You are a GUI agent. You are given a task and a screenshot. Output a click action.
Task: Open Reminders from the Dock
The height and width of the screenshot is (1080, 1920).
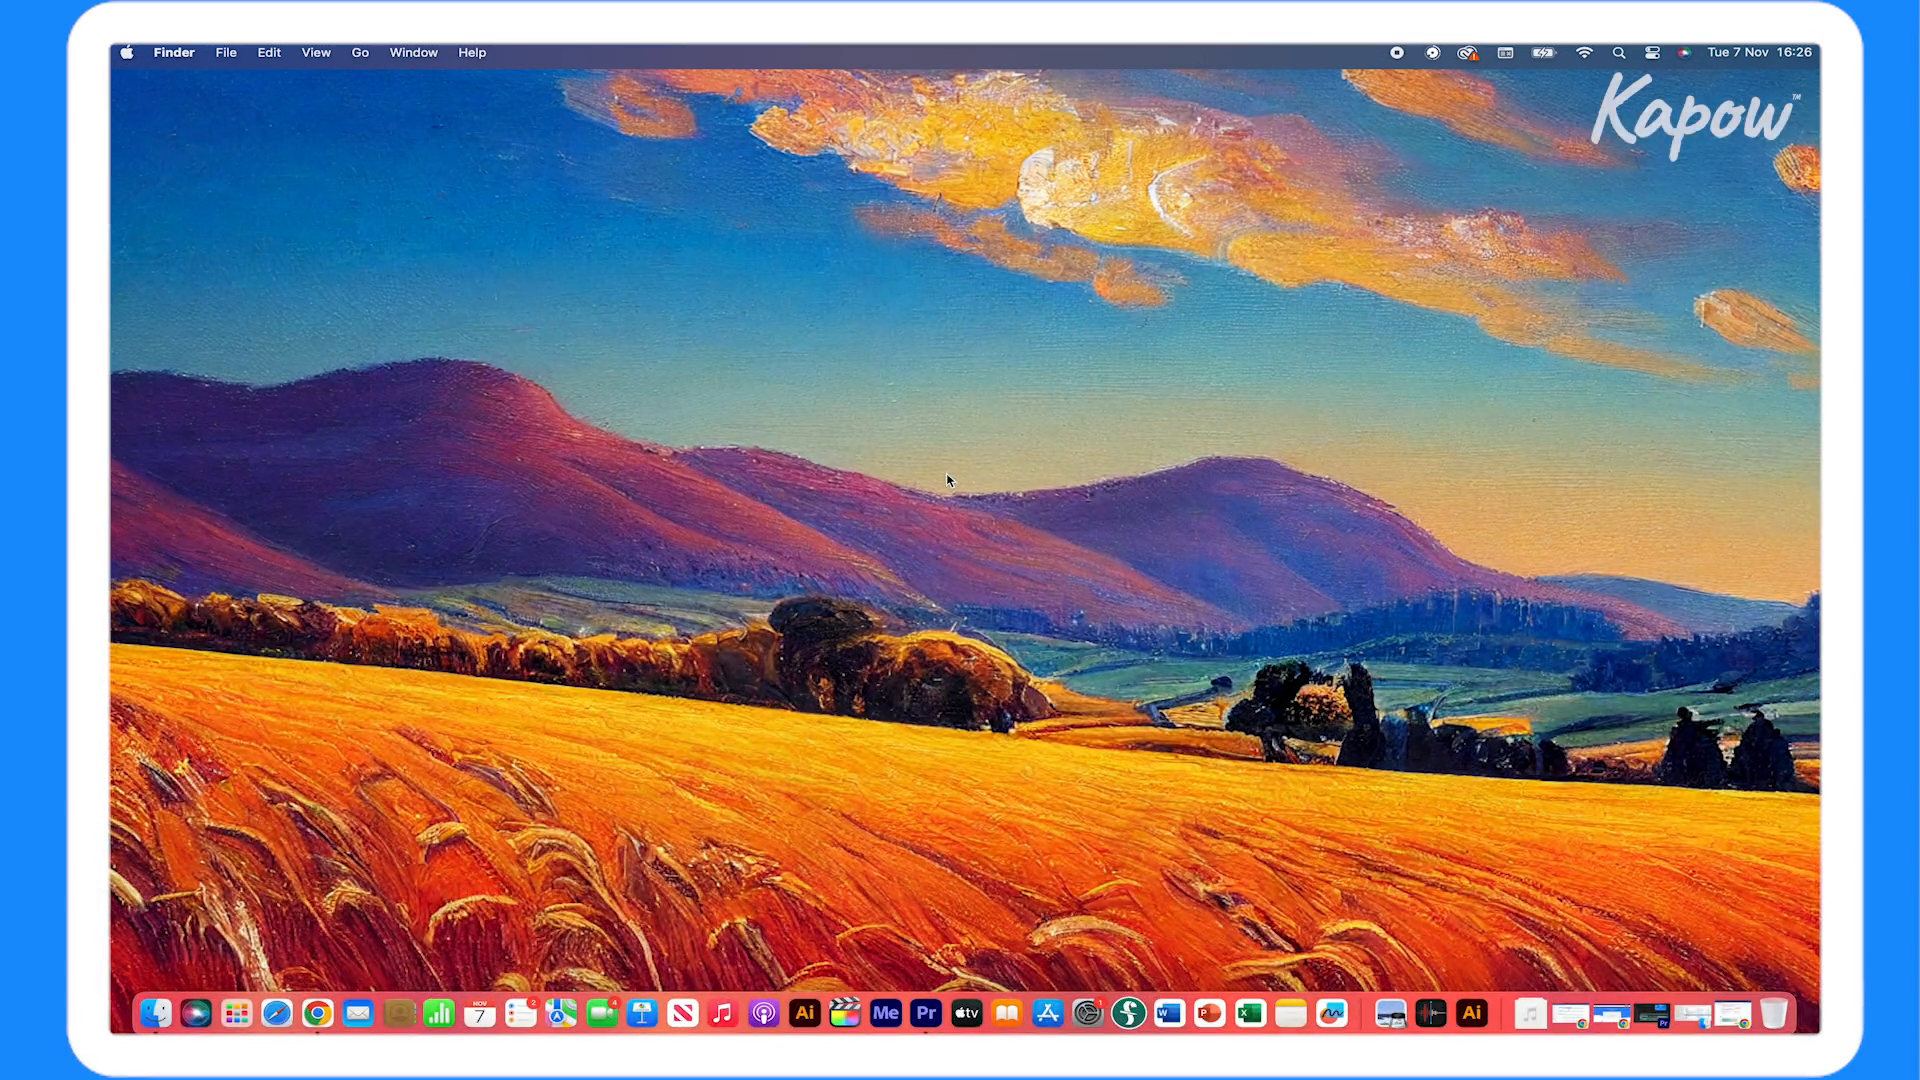[521, 1013]
